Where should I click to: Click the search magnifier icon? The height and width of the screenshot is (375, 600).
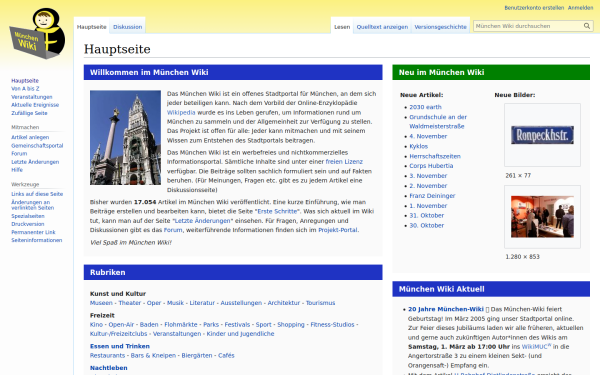(x=587, y=26)
